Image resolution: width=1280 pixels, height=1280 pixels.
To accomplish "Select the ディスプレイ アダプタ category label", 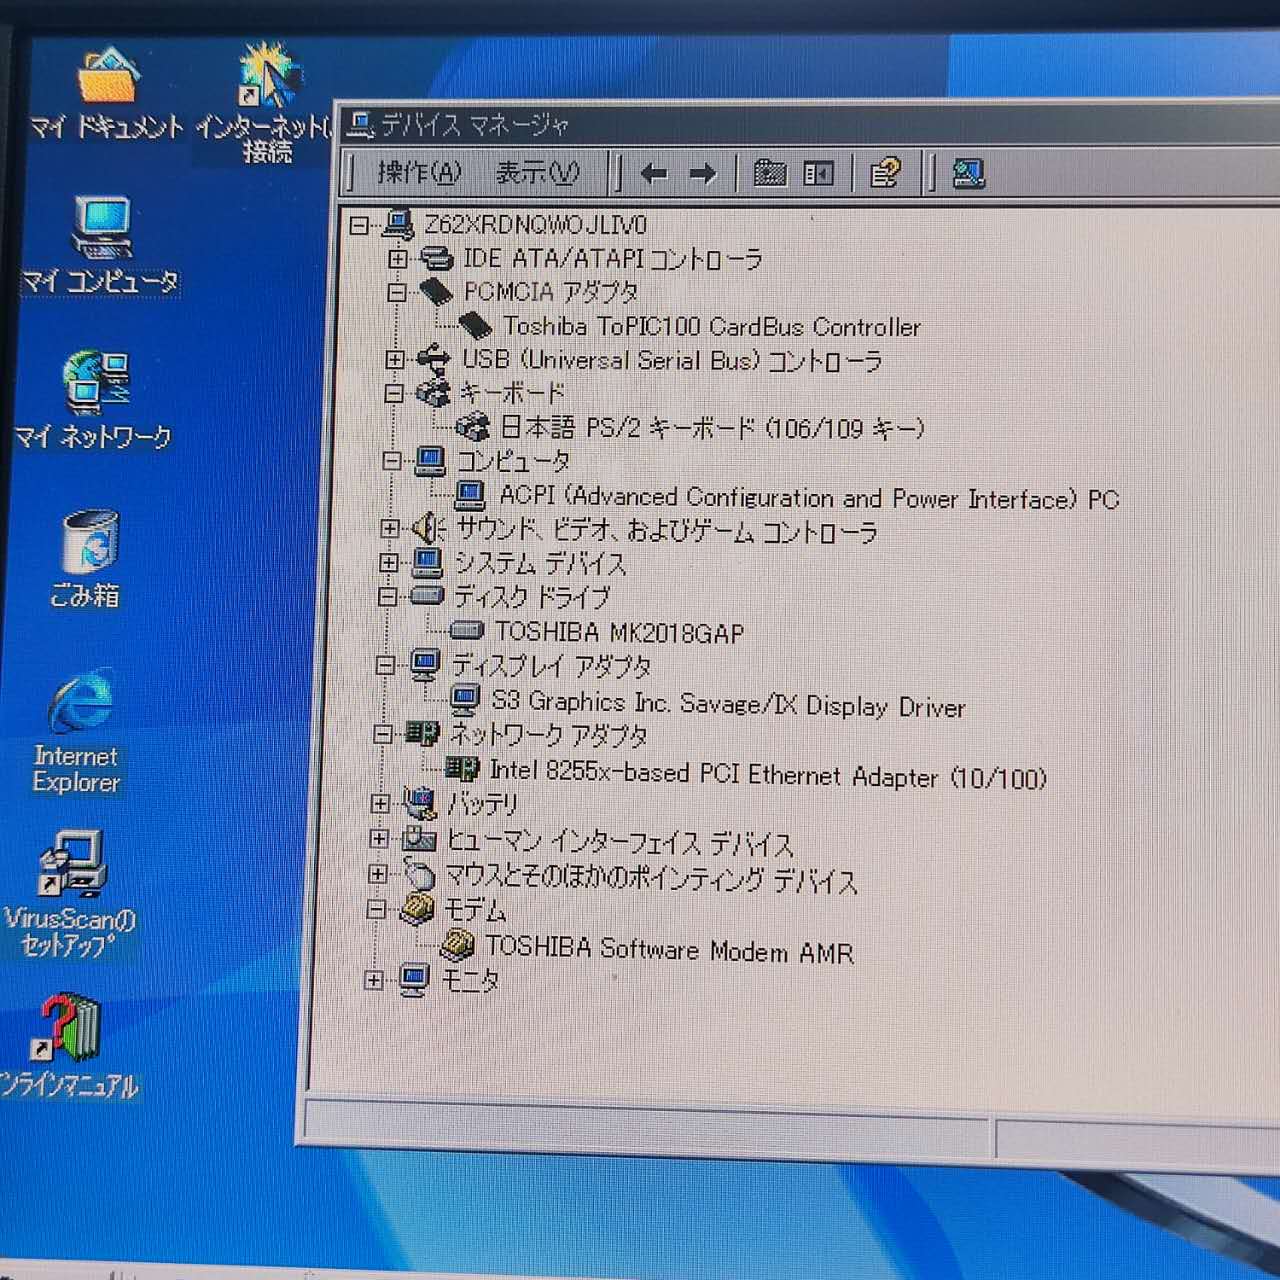I will (551, 665).
